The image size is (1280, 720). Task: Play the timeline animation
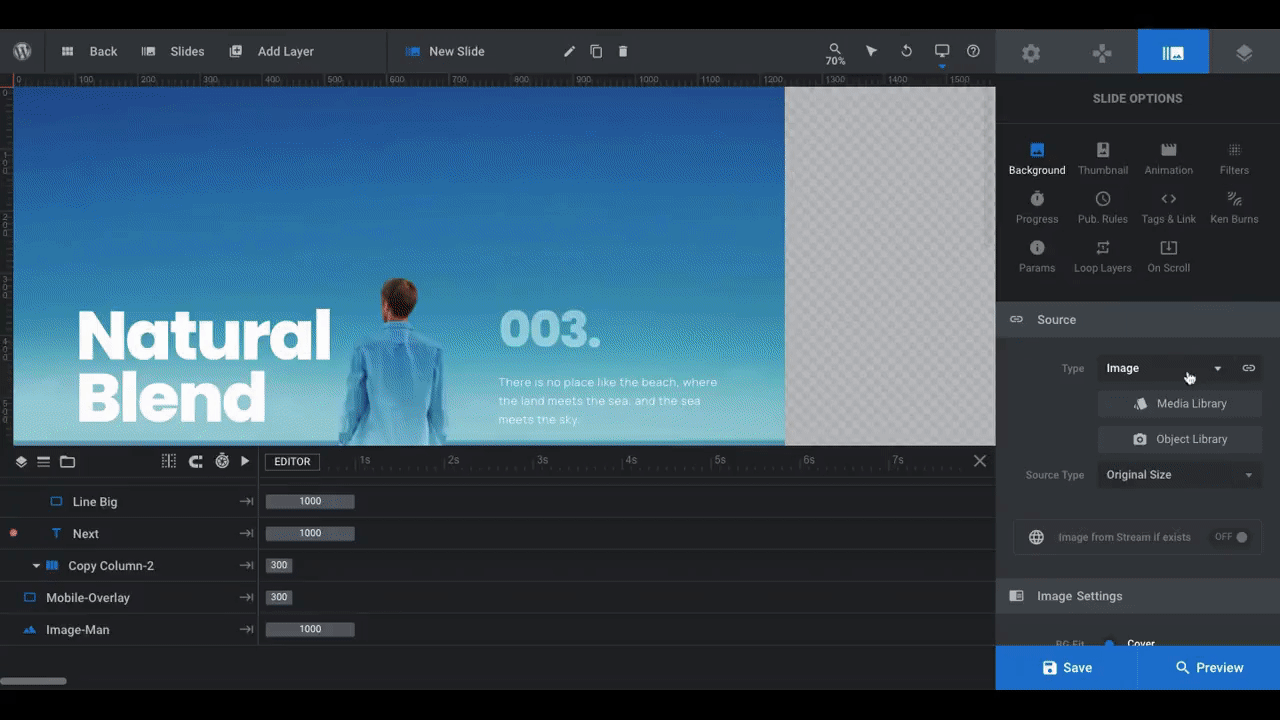[245, 461]
